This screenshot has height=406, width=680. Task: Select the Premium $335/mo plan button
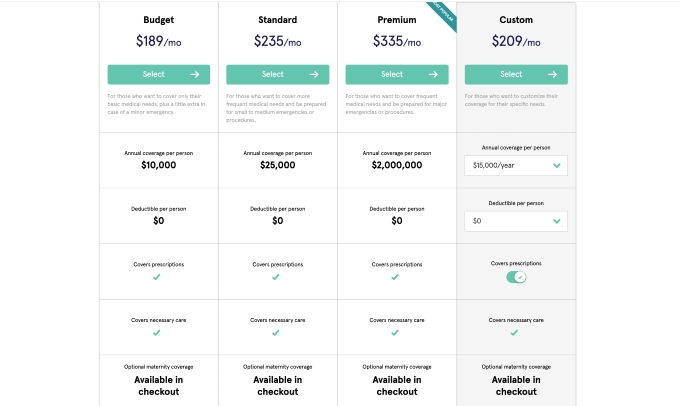397,75
